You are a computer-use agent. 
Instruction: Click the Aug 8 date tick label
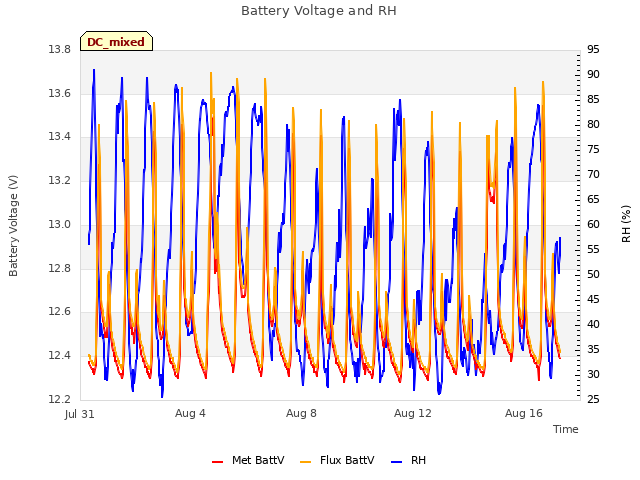coord(301,413)
